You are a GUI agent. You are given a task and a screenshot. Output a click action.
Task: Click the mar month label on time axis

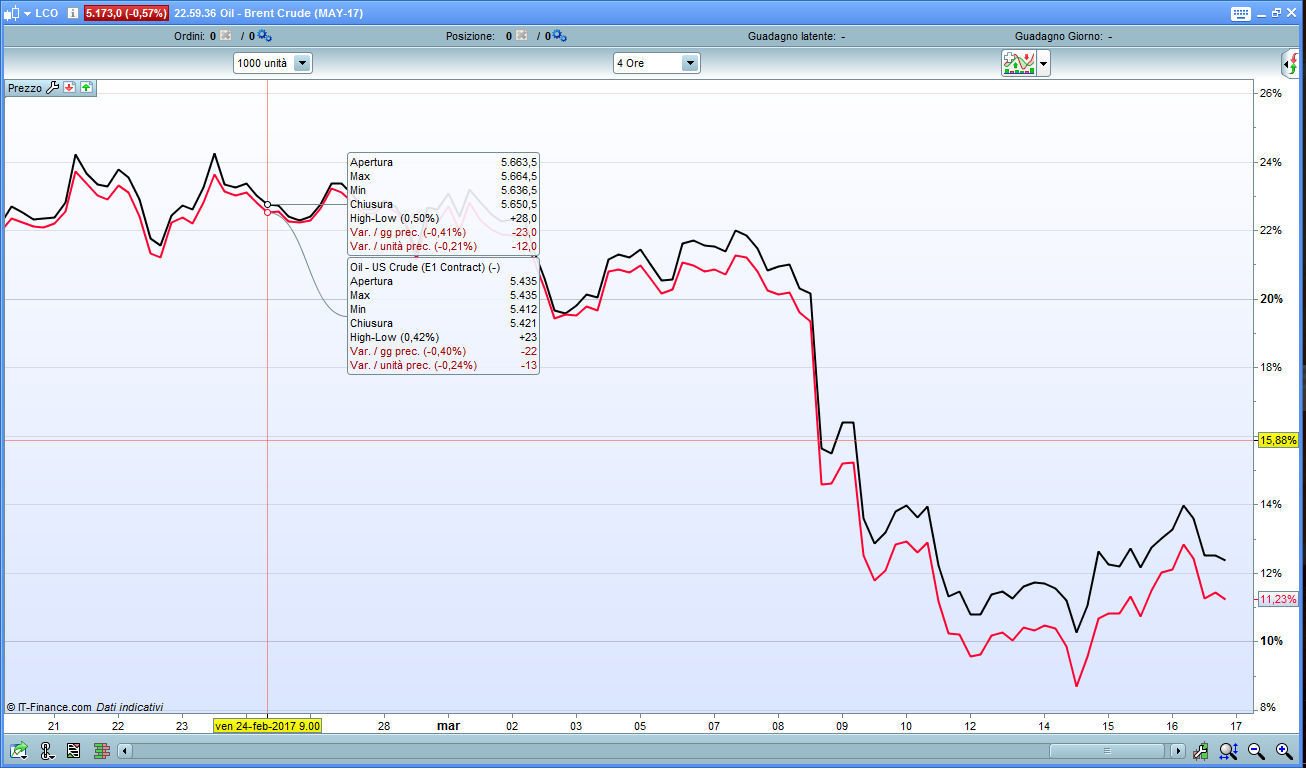pos(448,726)
